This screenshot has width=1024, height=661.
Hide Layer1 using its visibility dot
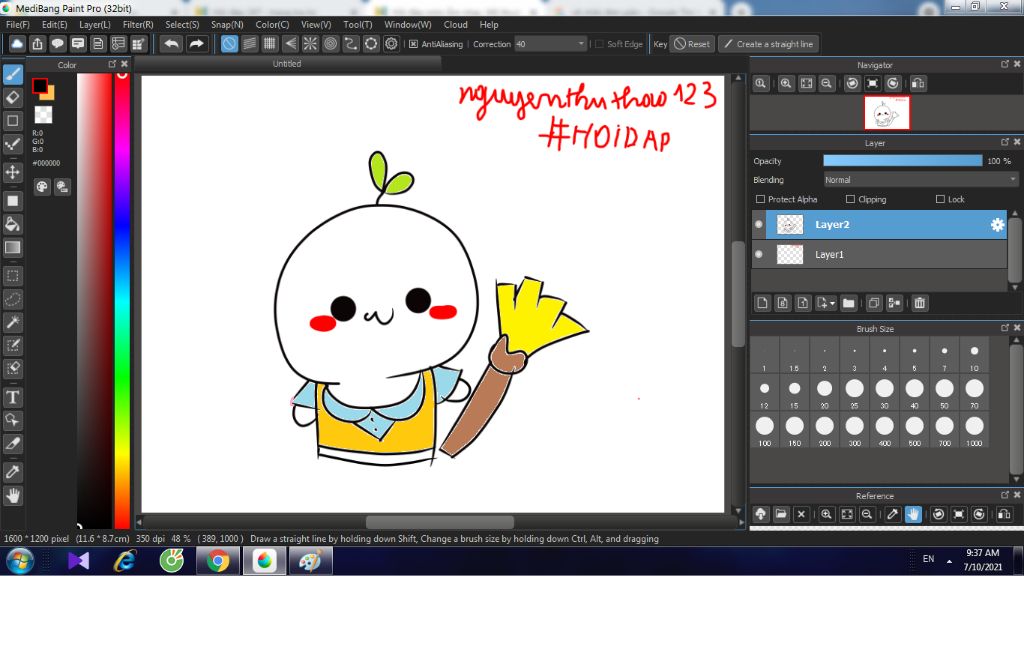tap(759, 255)
